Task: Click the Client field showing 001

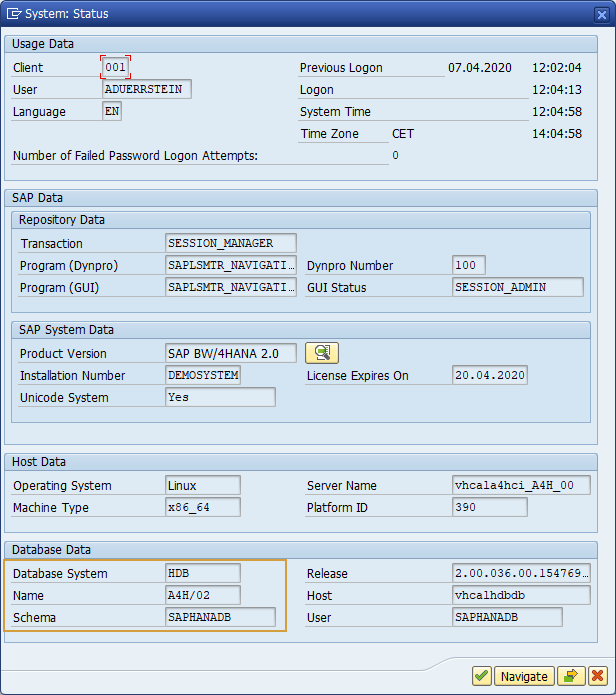Action: (x=116, y=67)
